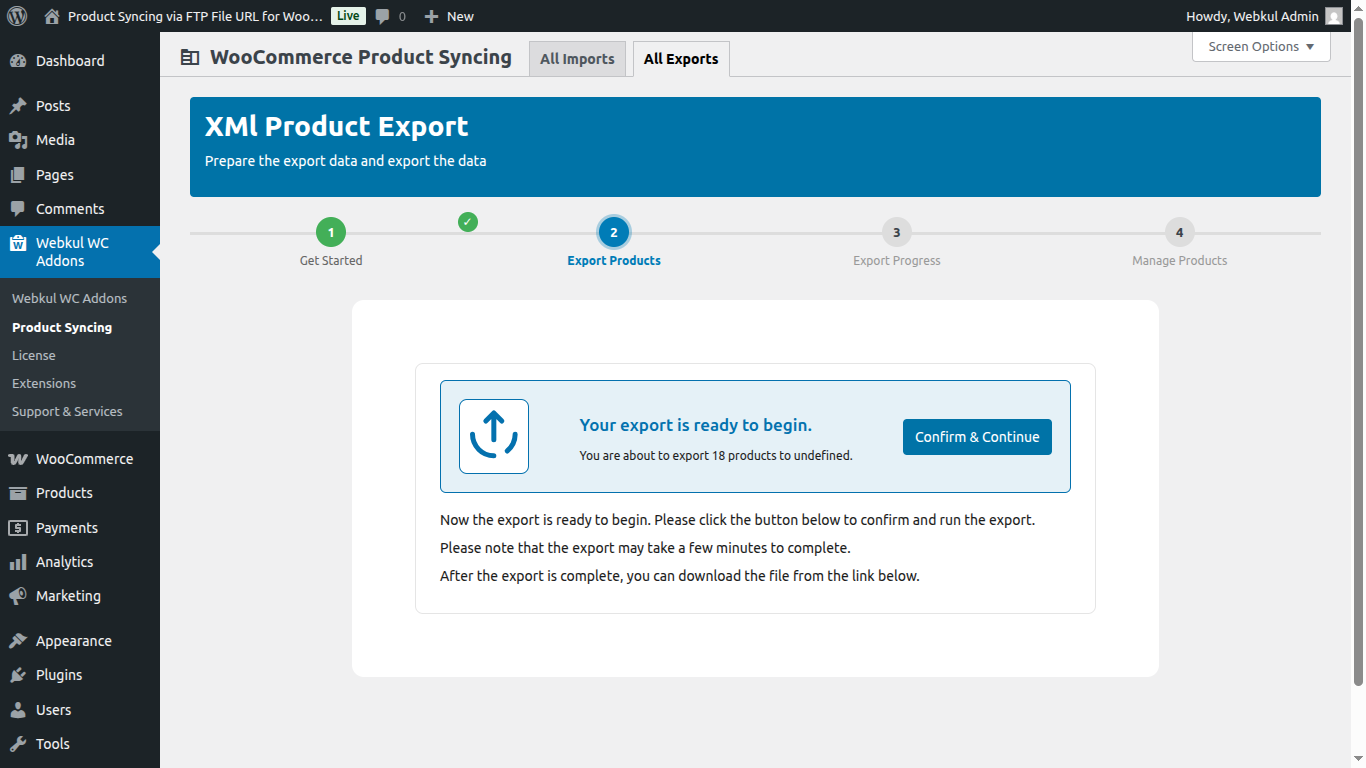Viewport: 1366px width, 768px height.
Task: Open the Screen Options dropdown
Action: pyautogui.click(x=1260, y=46)
